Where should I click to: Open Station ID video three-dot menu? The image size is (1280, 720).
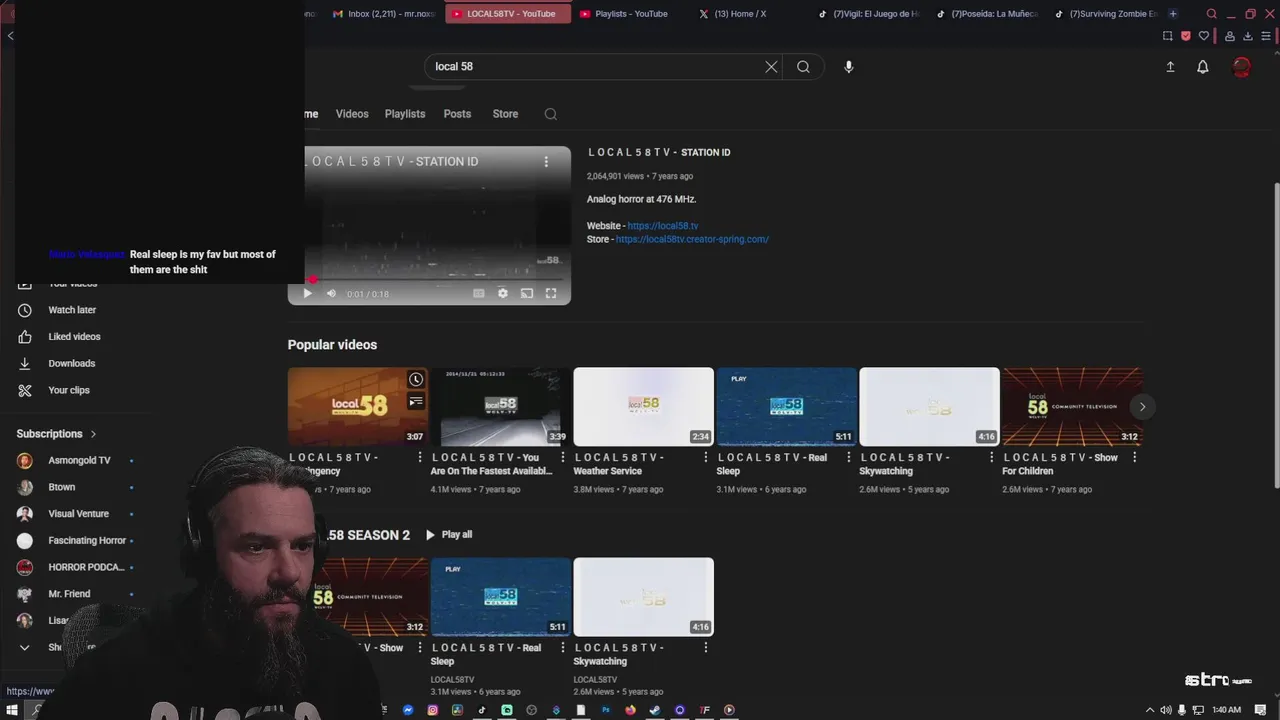click(546, 161)
